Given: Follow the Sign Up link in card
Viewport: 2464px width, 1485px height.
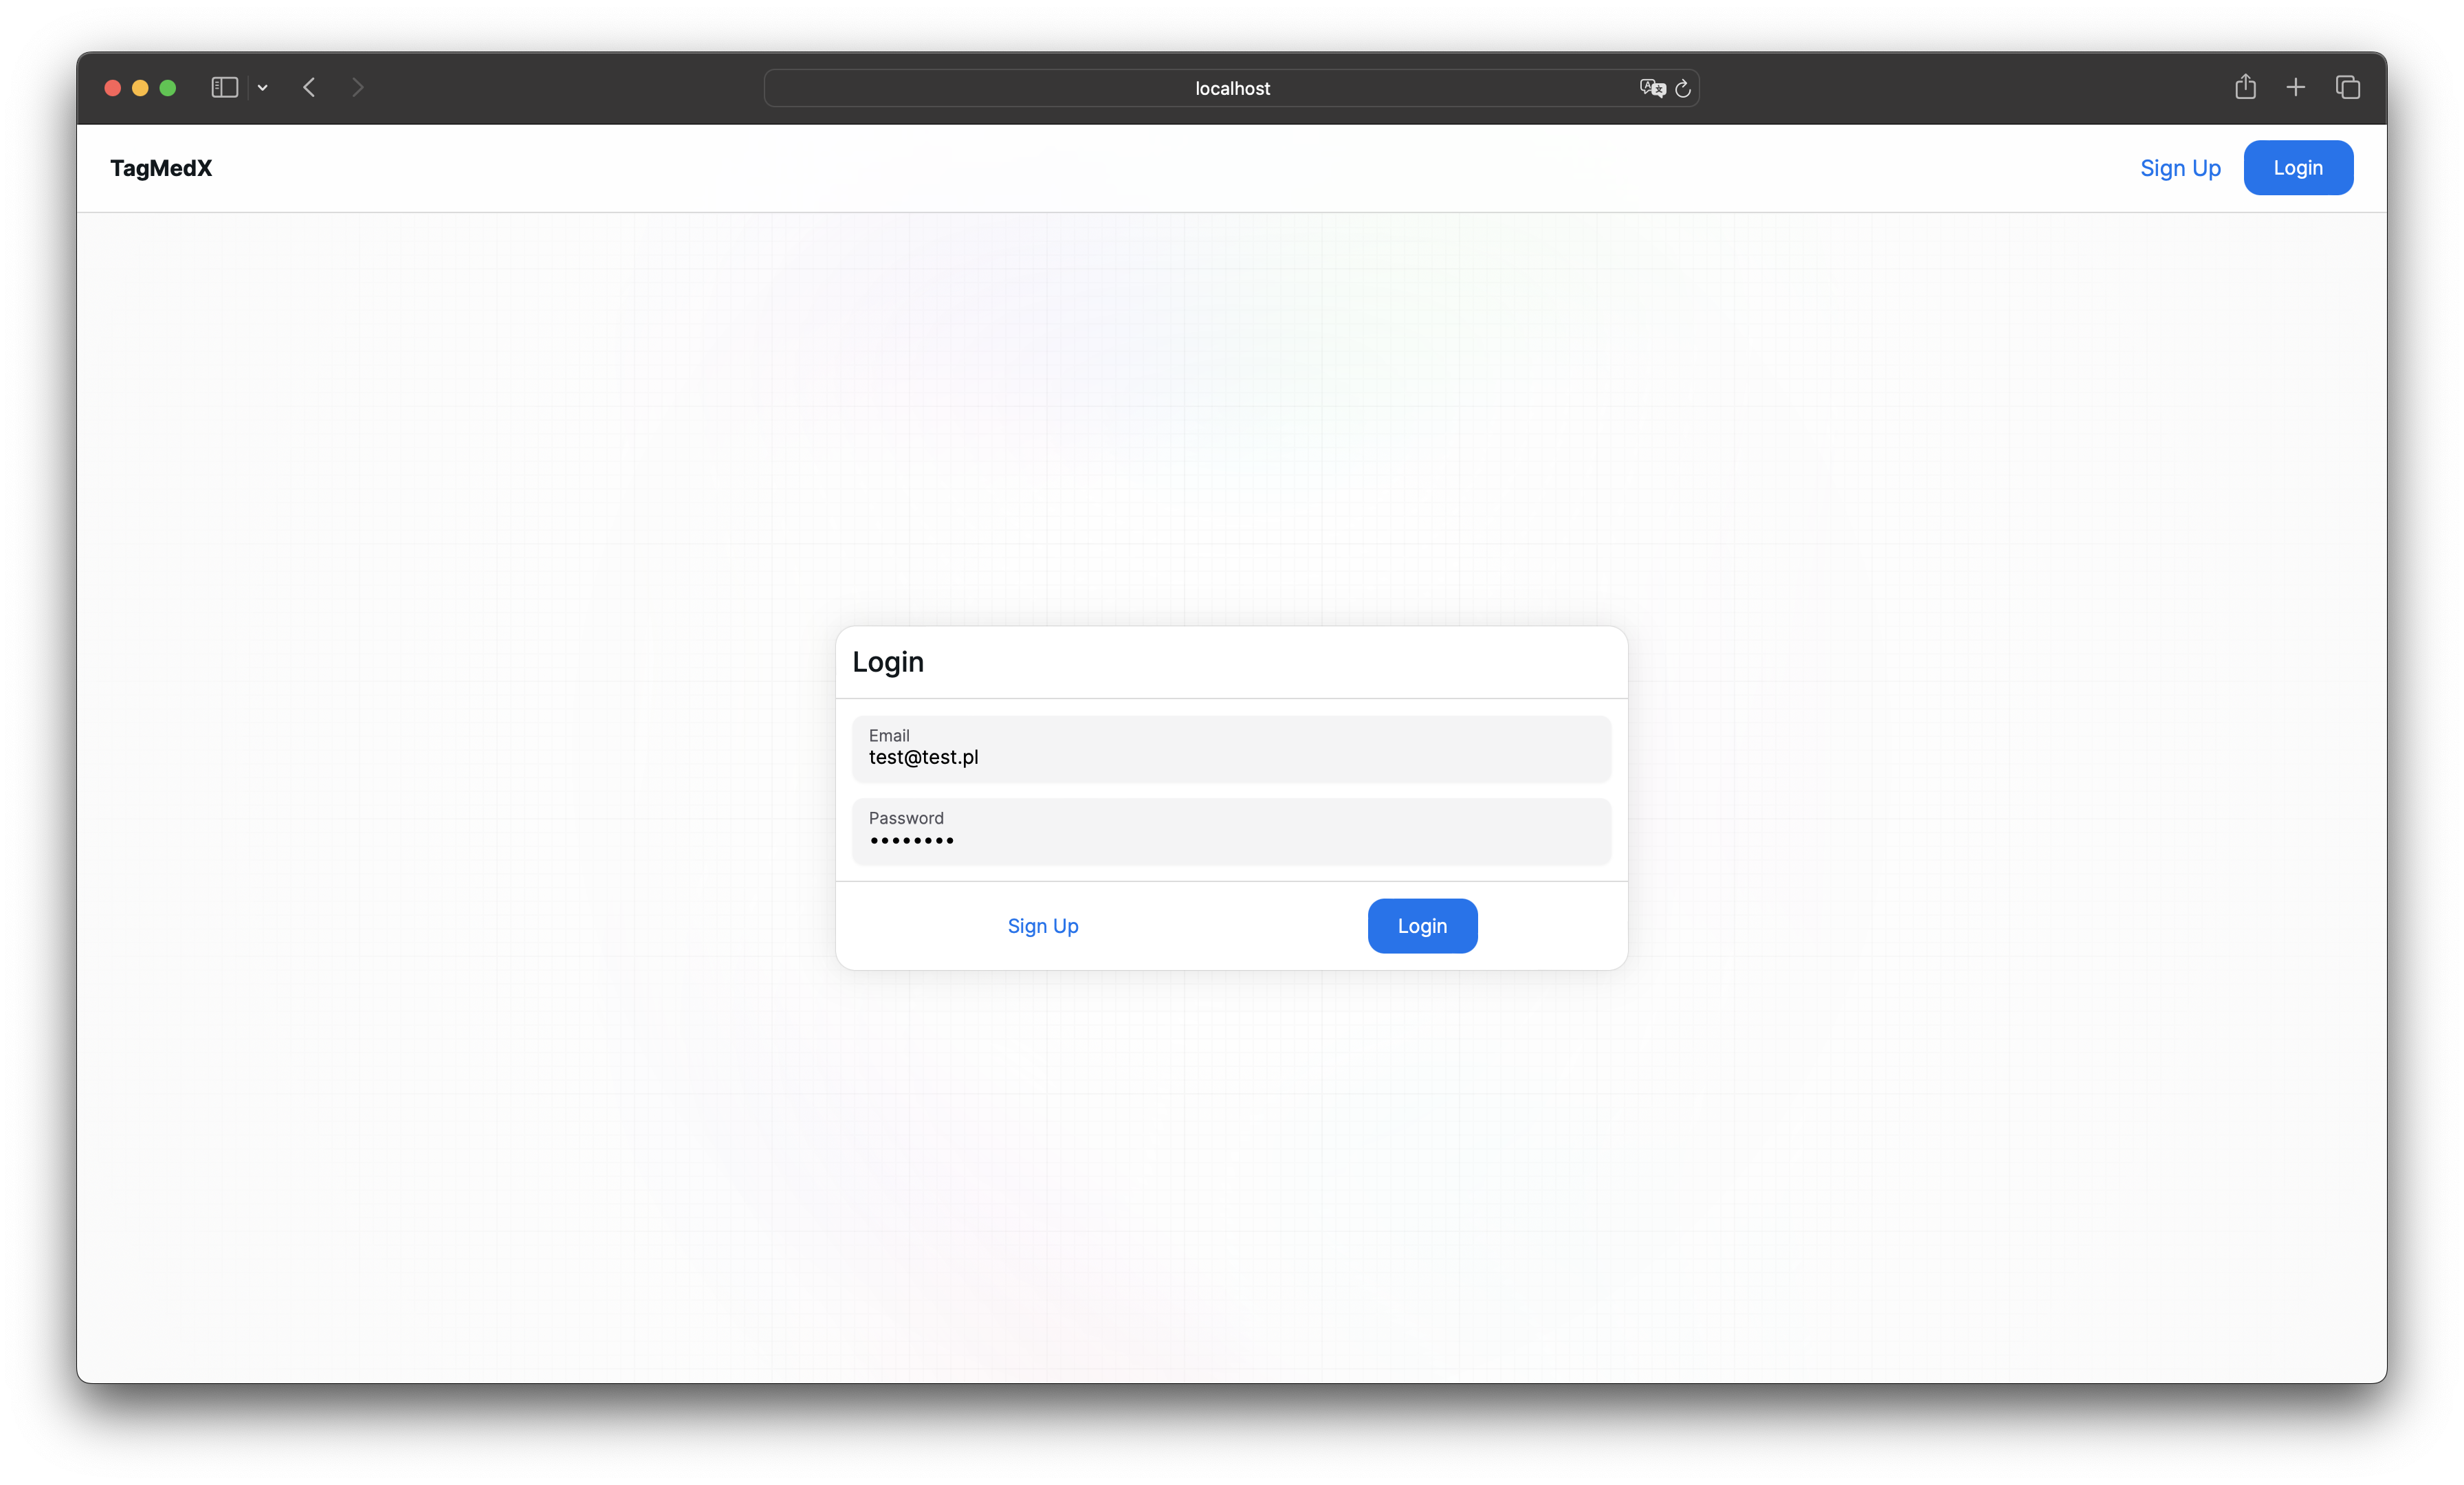Looking at the screenshot, I should pos(1043,926).
